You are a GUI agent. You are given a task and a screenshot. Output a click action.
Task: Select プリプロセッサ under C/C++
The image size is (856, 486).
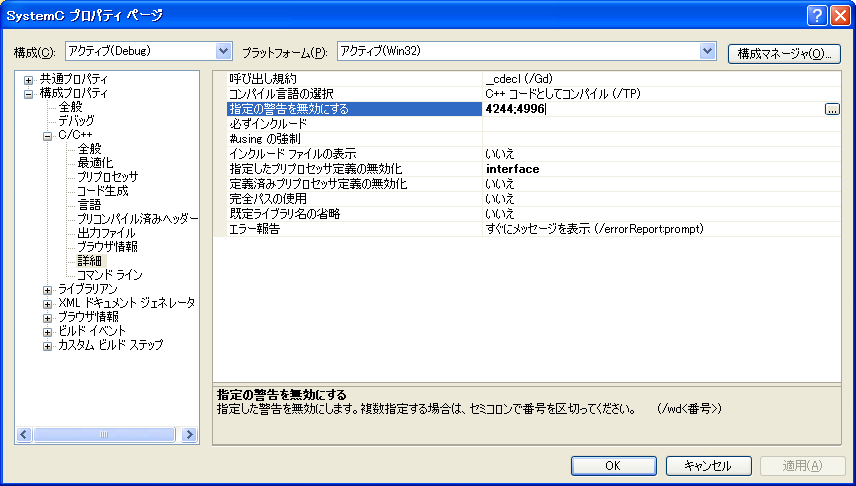(x=108, y=177)
